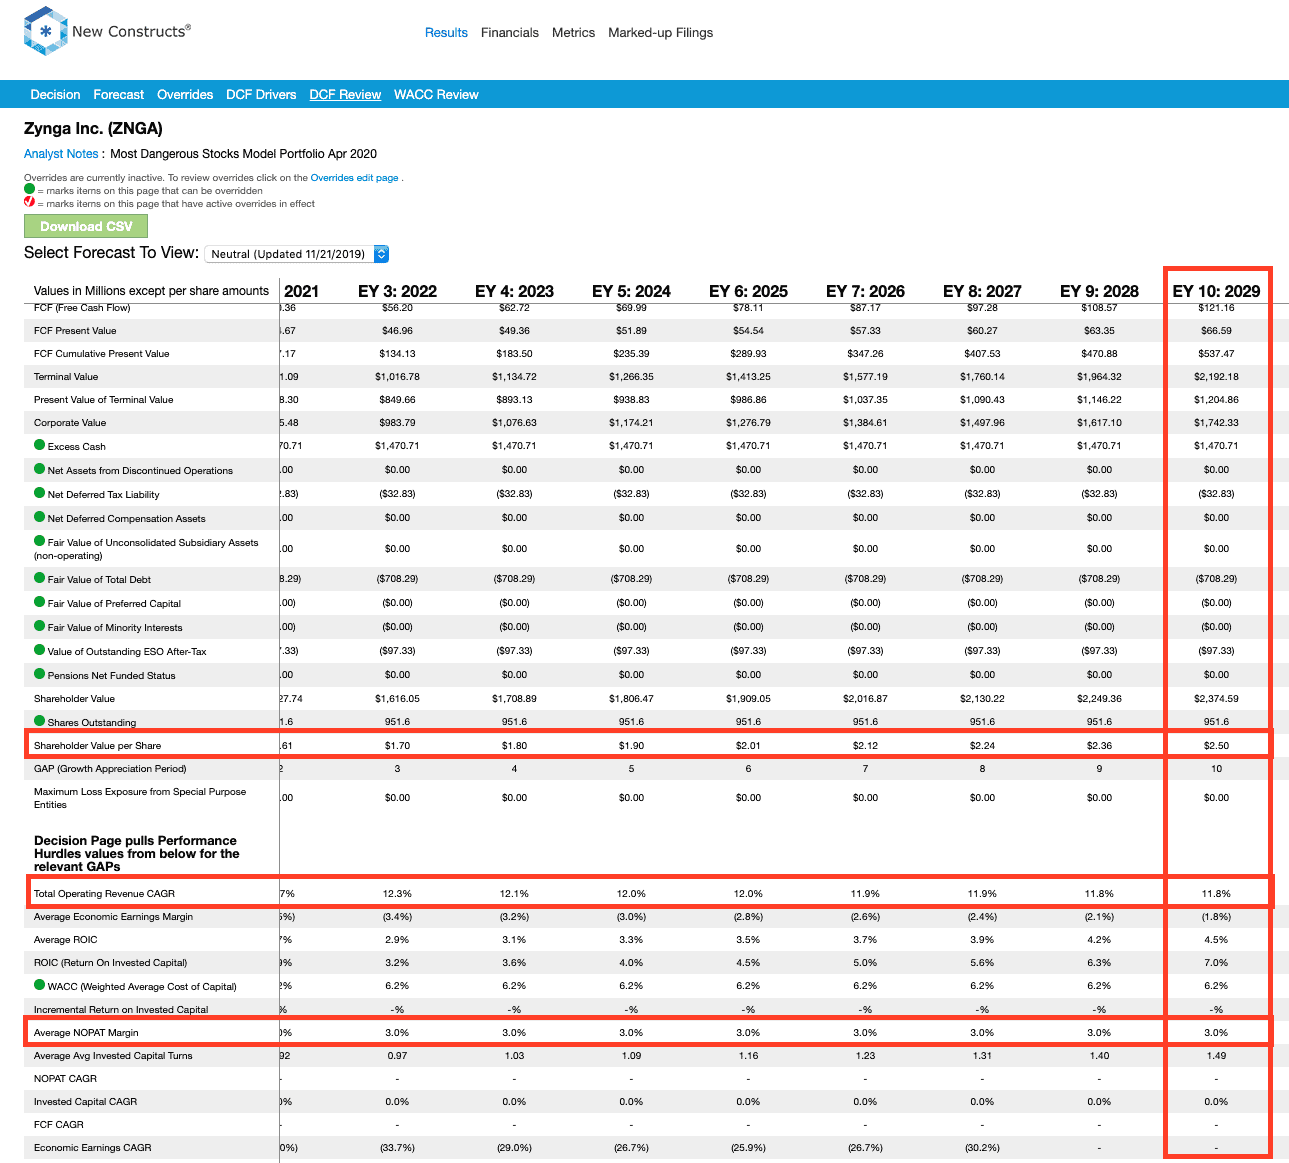Click green dot beside Fair Value of Total Debt
Viewport: 1289px width, 1163px height.
pyautogui.click(x=40, y=578)
